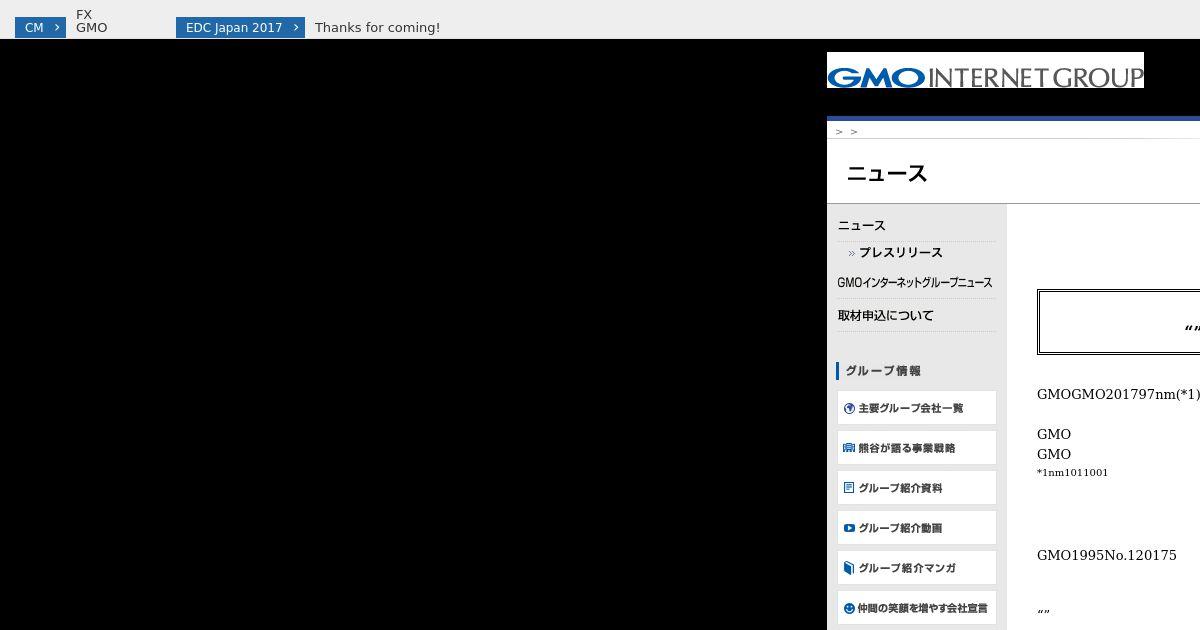
Task: Click the smiley icon beside 仲間の笑顔を増やす会社宣言
Action: click(x=849, y=608)
